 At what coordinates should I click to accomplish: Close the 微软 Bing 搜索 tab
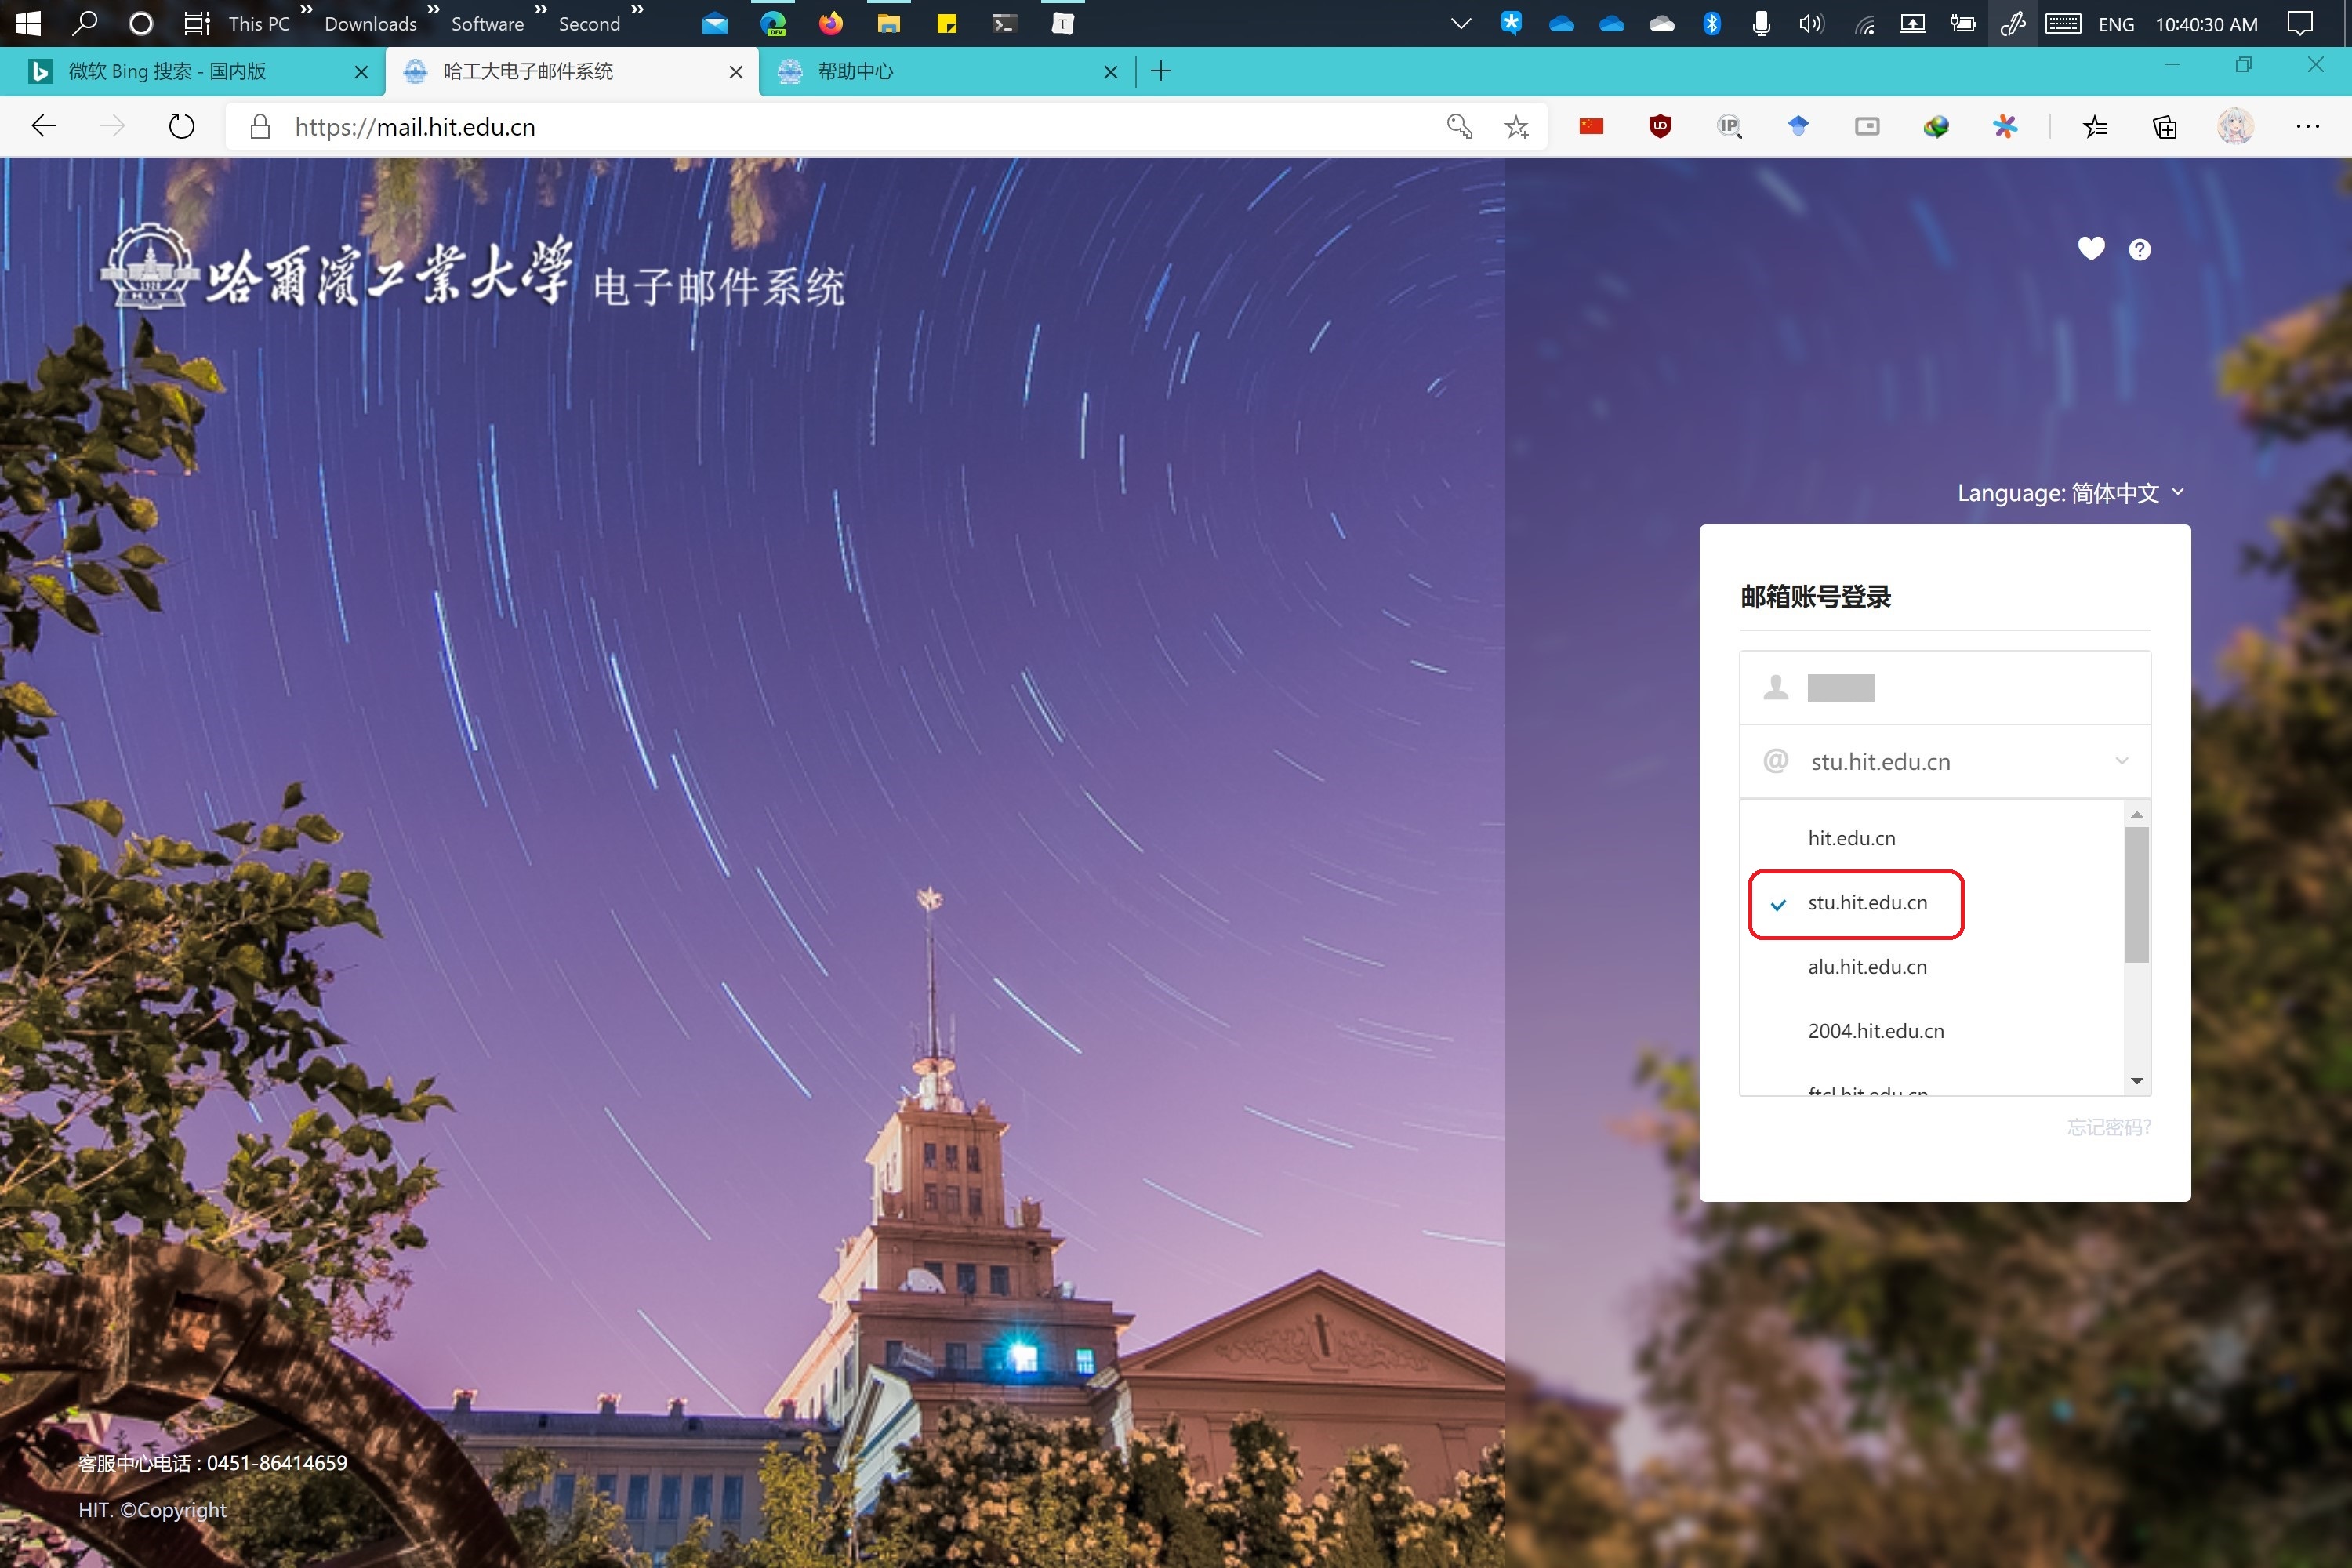pyautogui.click(x=361, y=72)
